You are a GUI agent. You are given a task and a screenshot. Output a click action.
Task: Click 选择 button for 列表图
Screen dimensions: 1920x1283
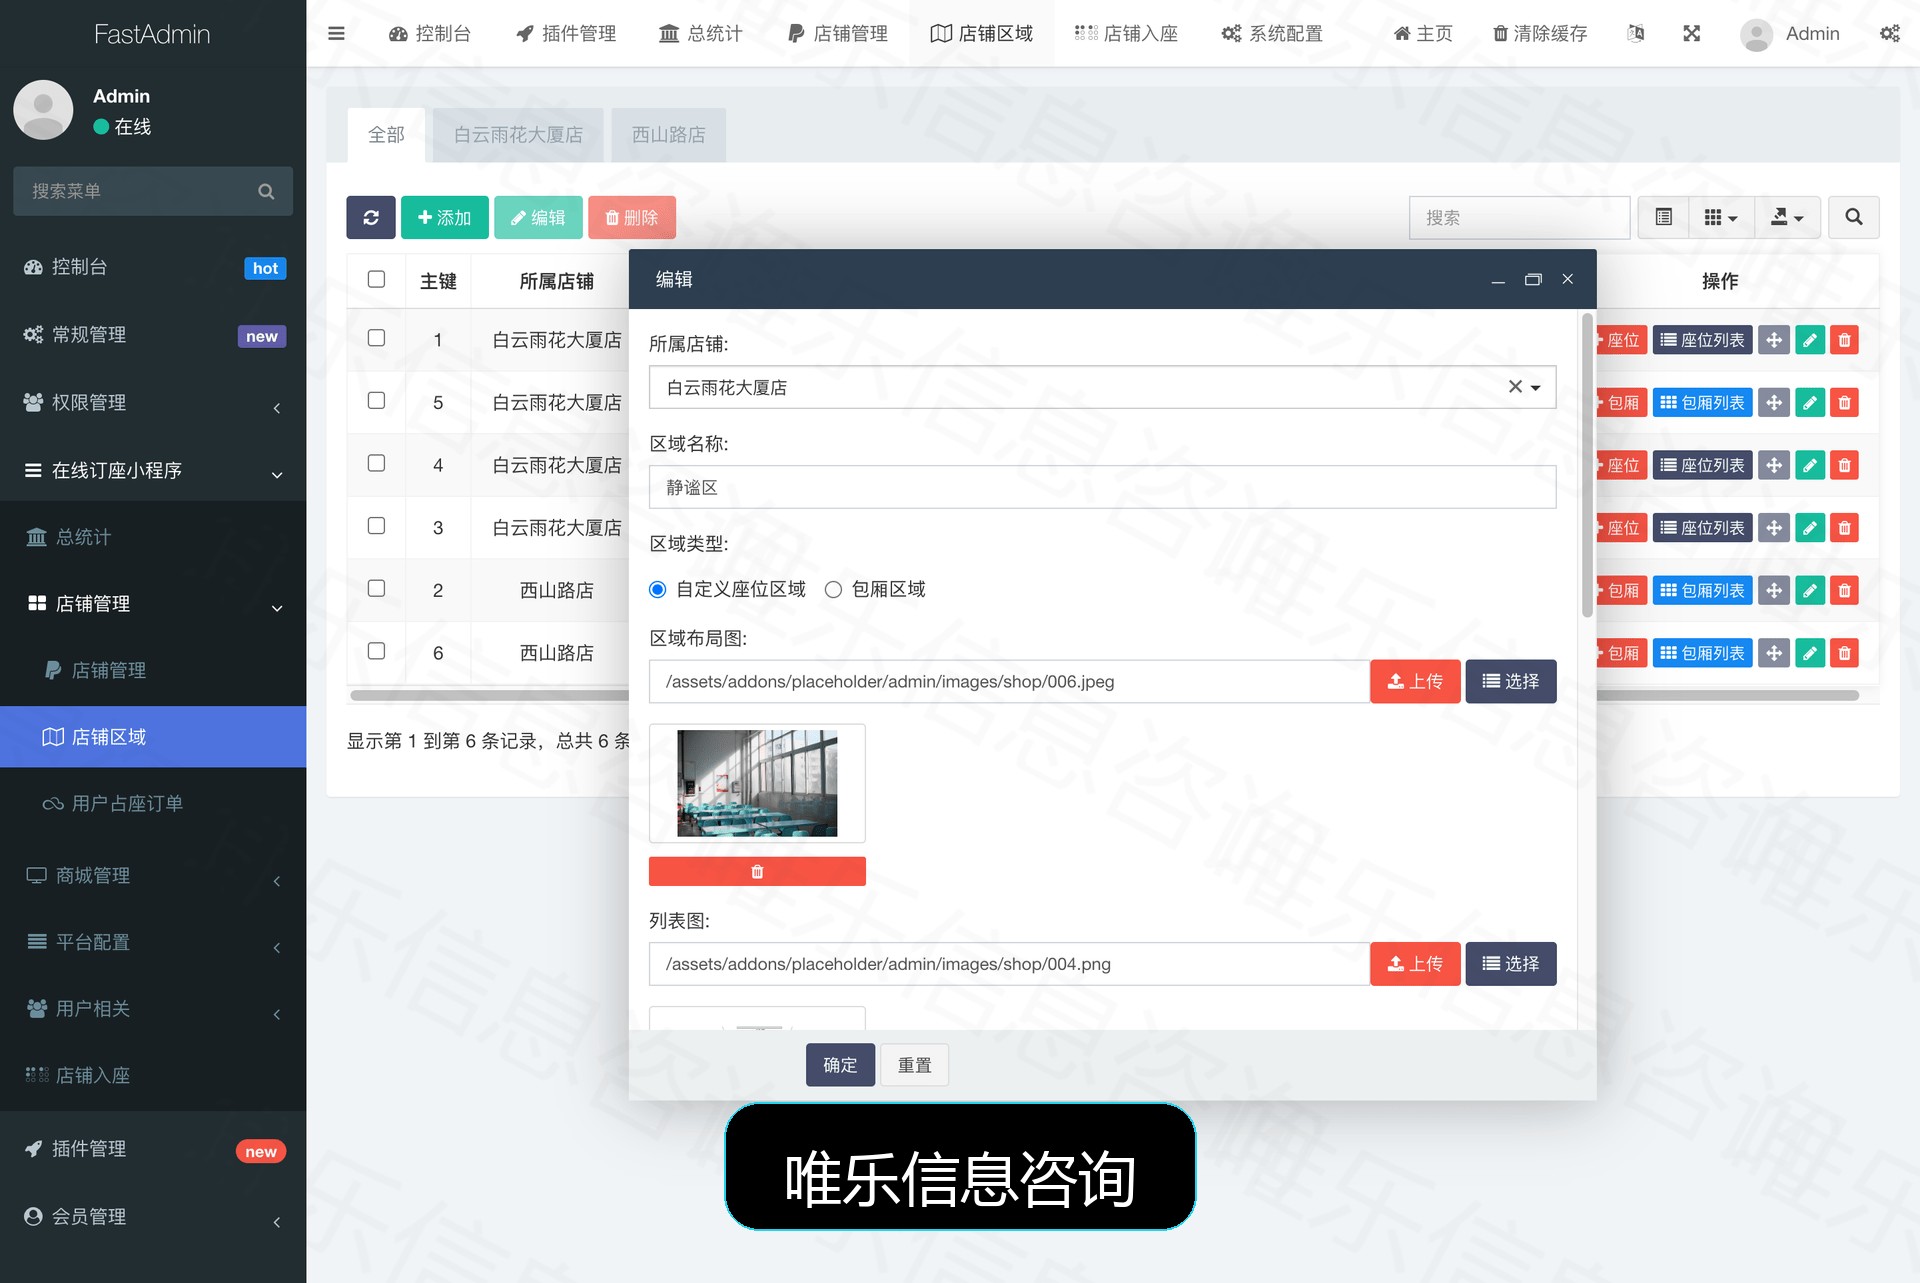pos(1511,964)
